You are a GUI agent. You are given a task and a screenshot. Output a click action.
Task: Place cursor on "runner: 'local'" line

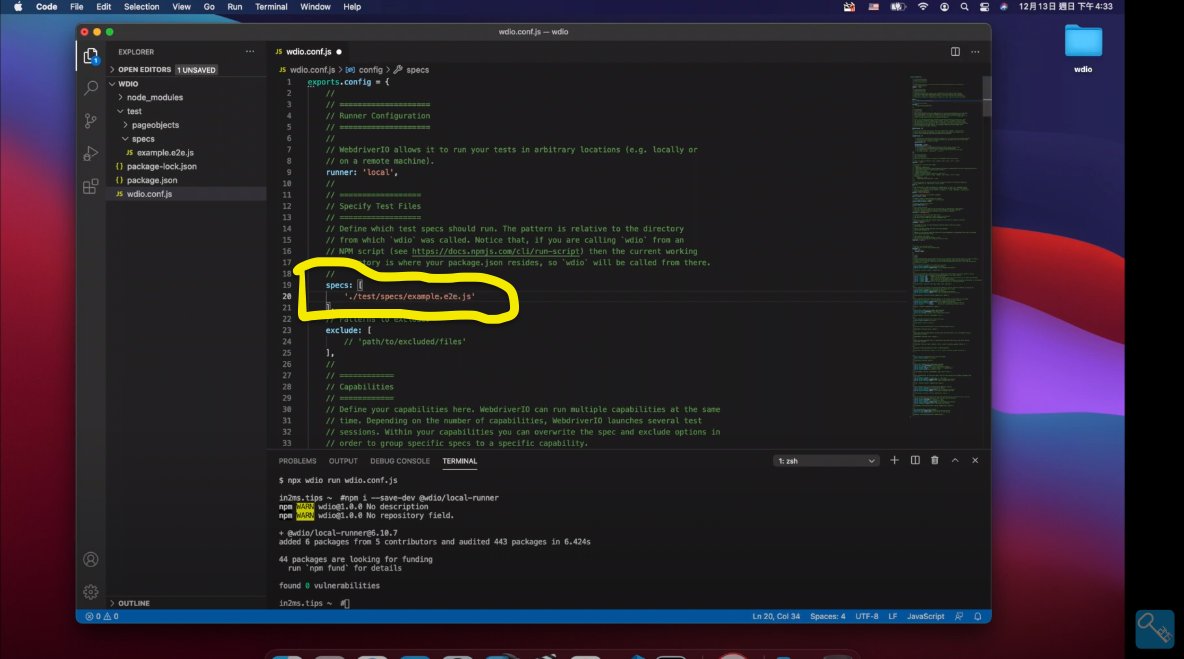(362, 172)
